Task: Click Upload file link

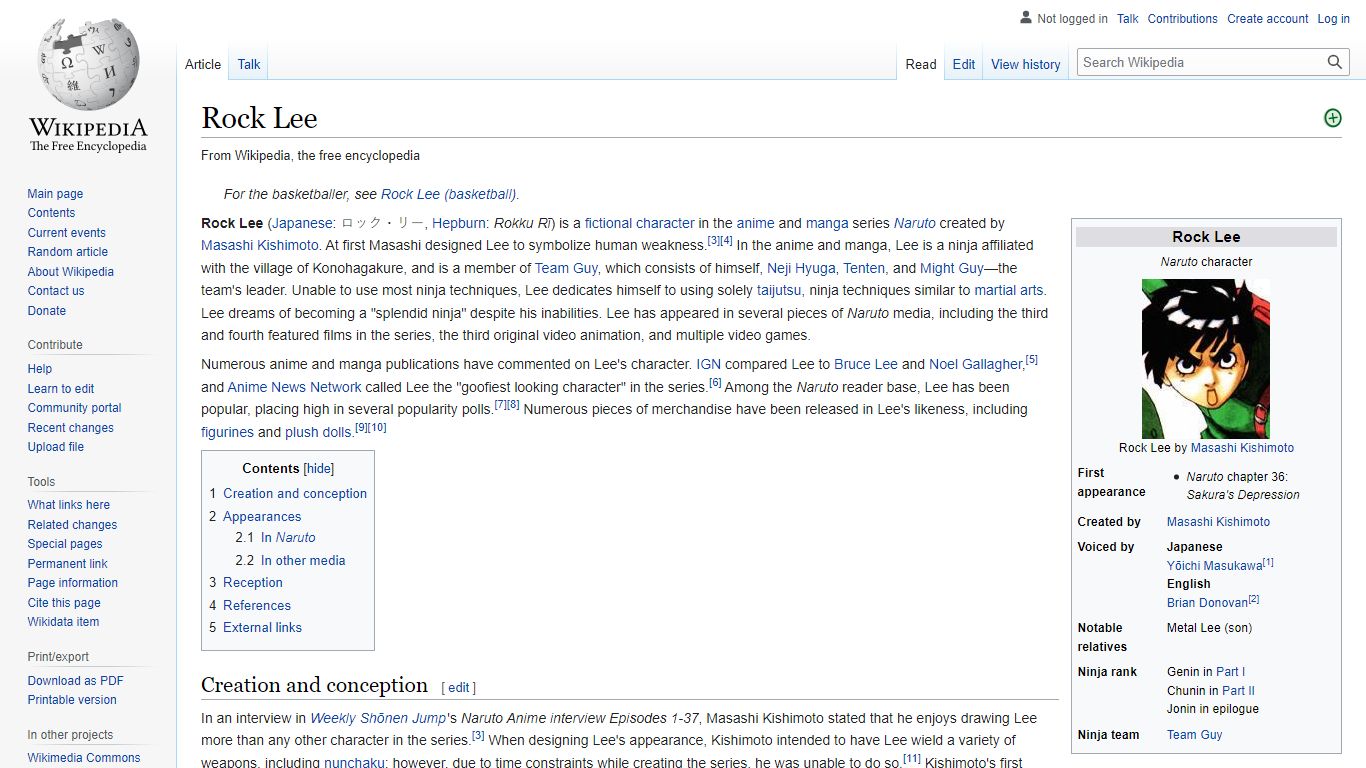Action: point(55,447)
